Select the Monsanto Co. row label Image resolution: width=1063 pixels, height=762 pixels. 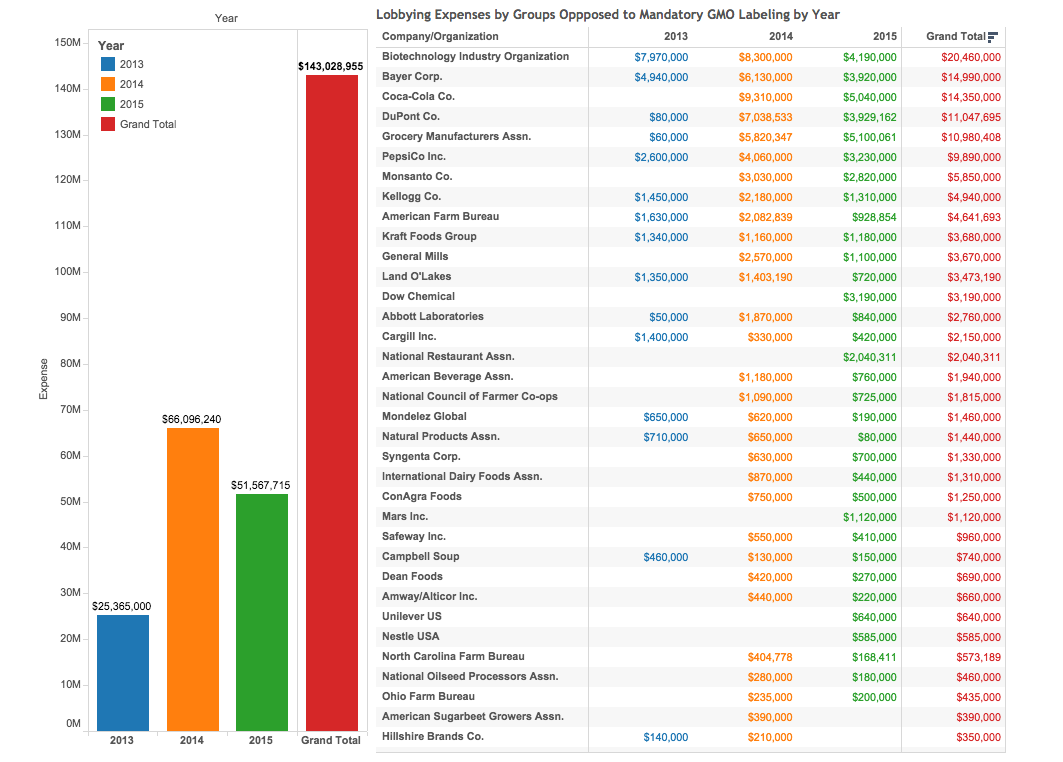417,177
